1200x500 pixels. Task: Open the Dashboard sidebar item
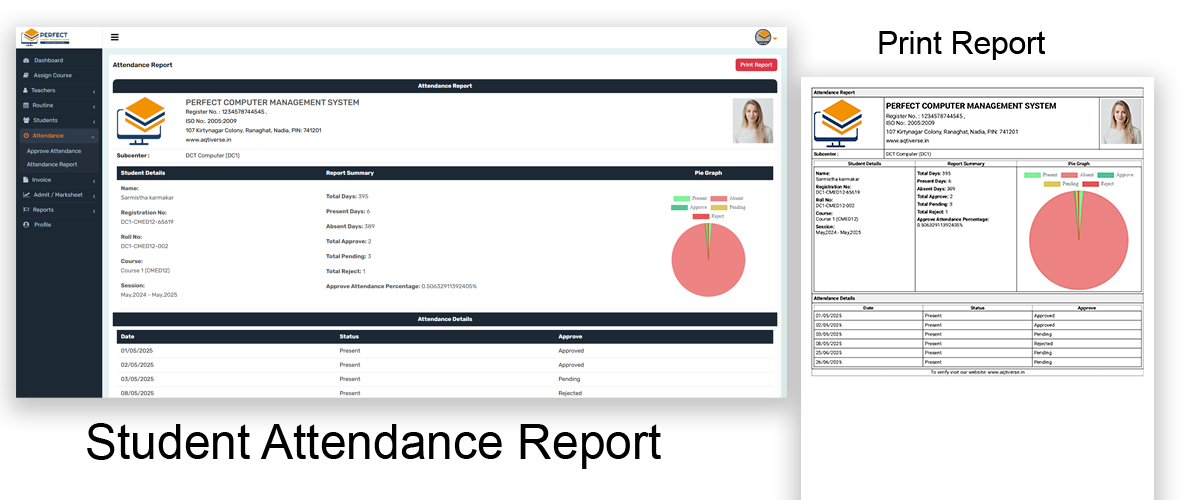coord(48,60)
